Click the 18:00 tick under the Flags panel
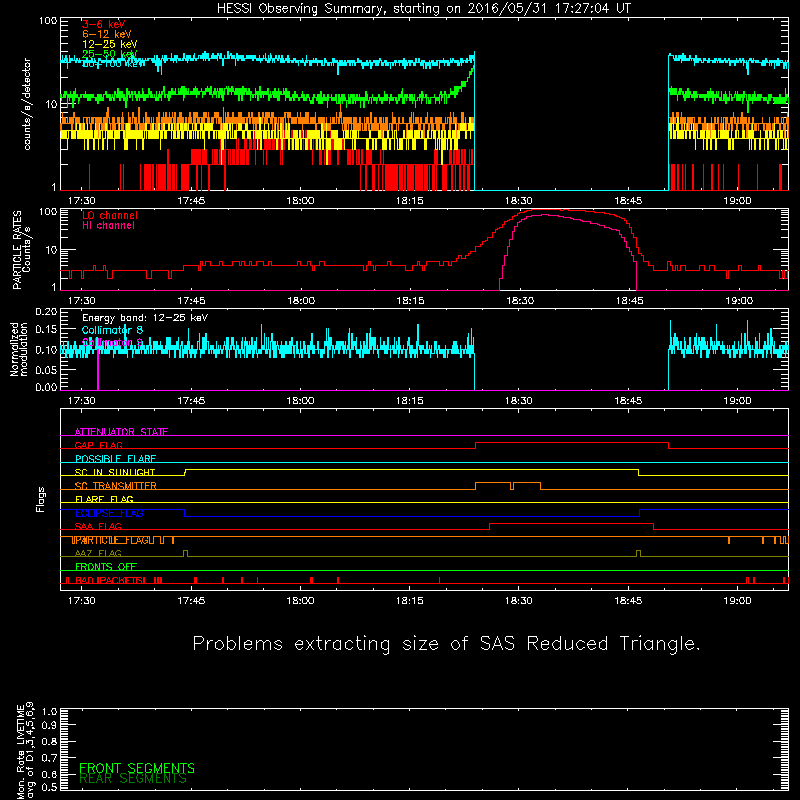800x800 pixels. point(300,601)
